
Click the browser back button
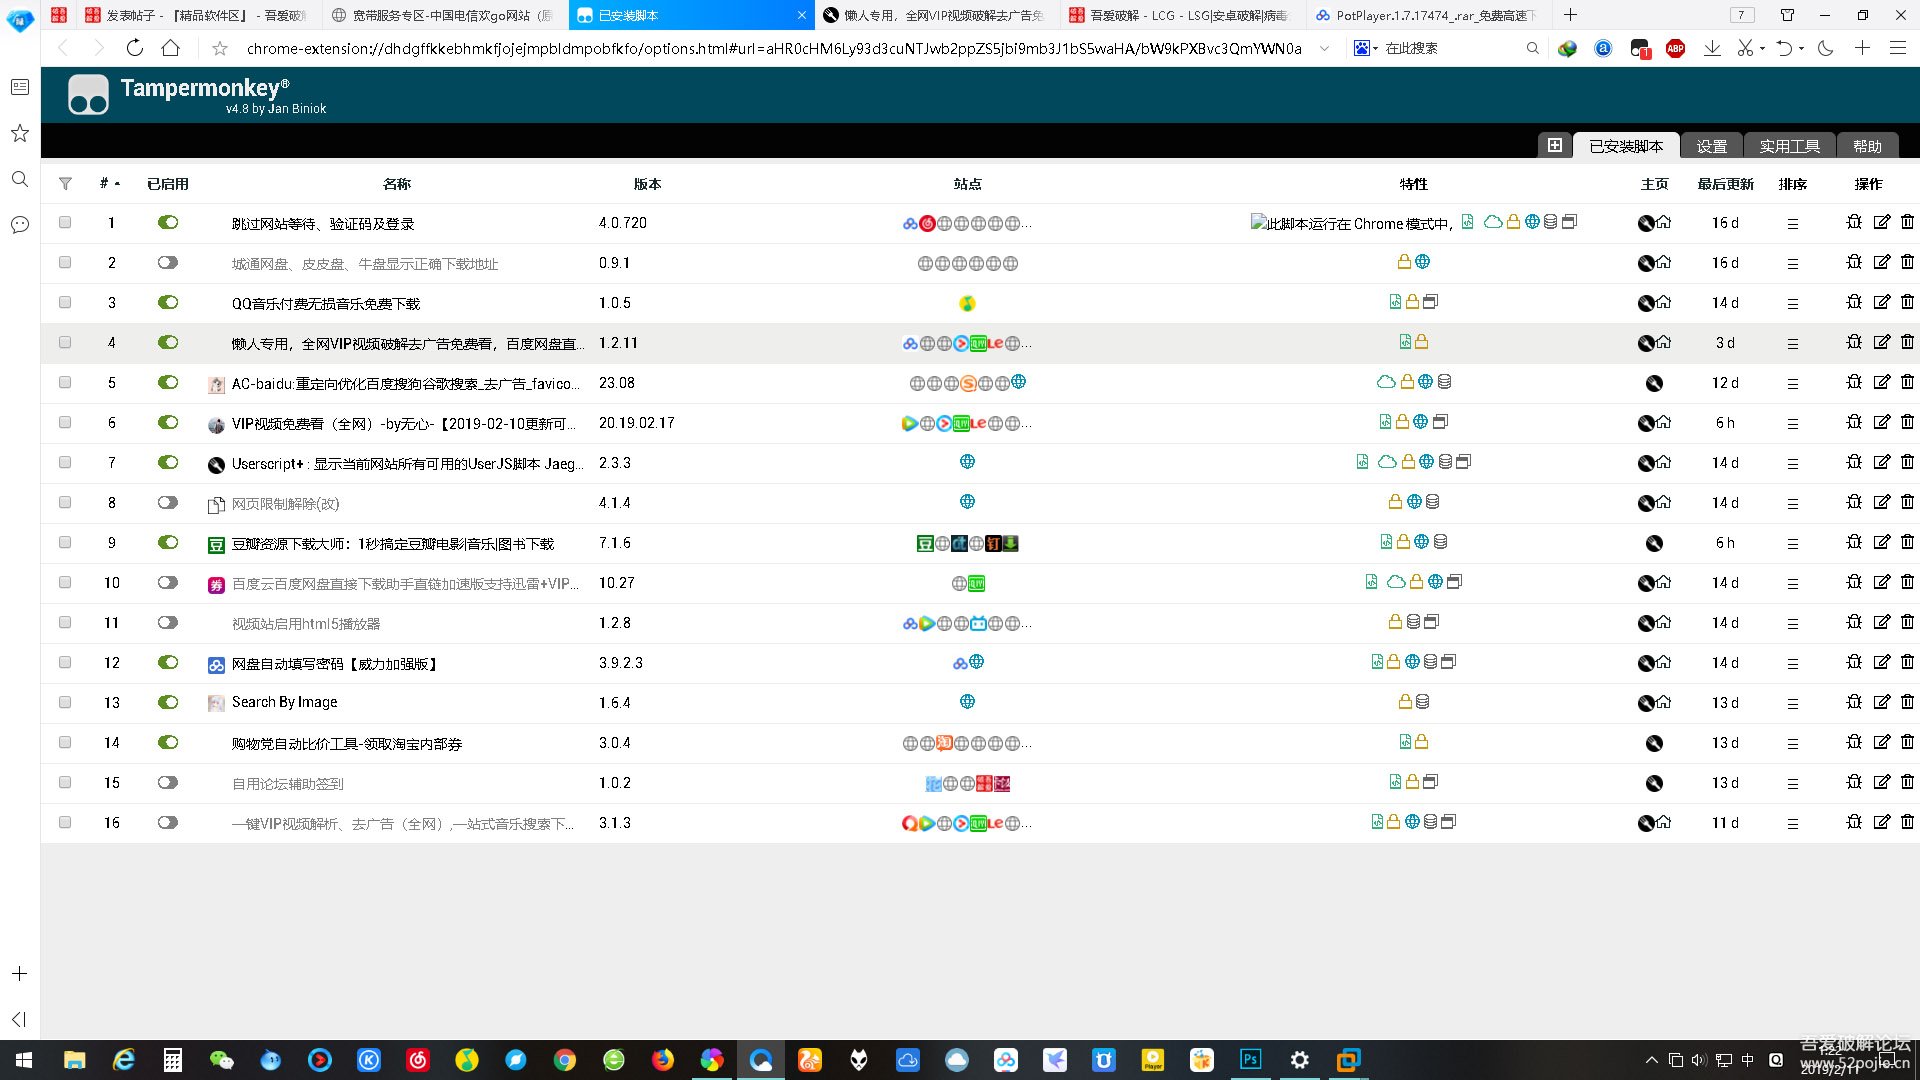63,46
